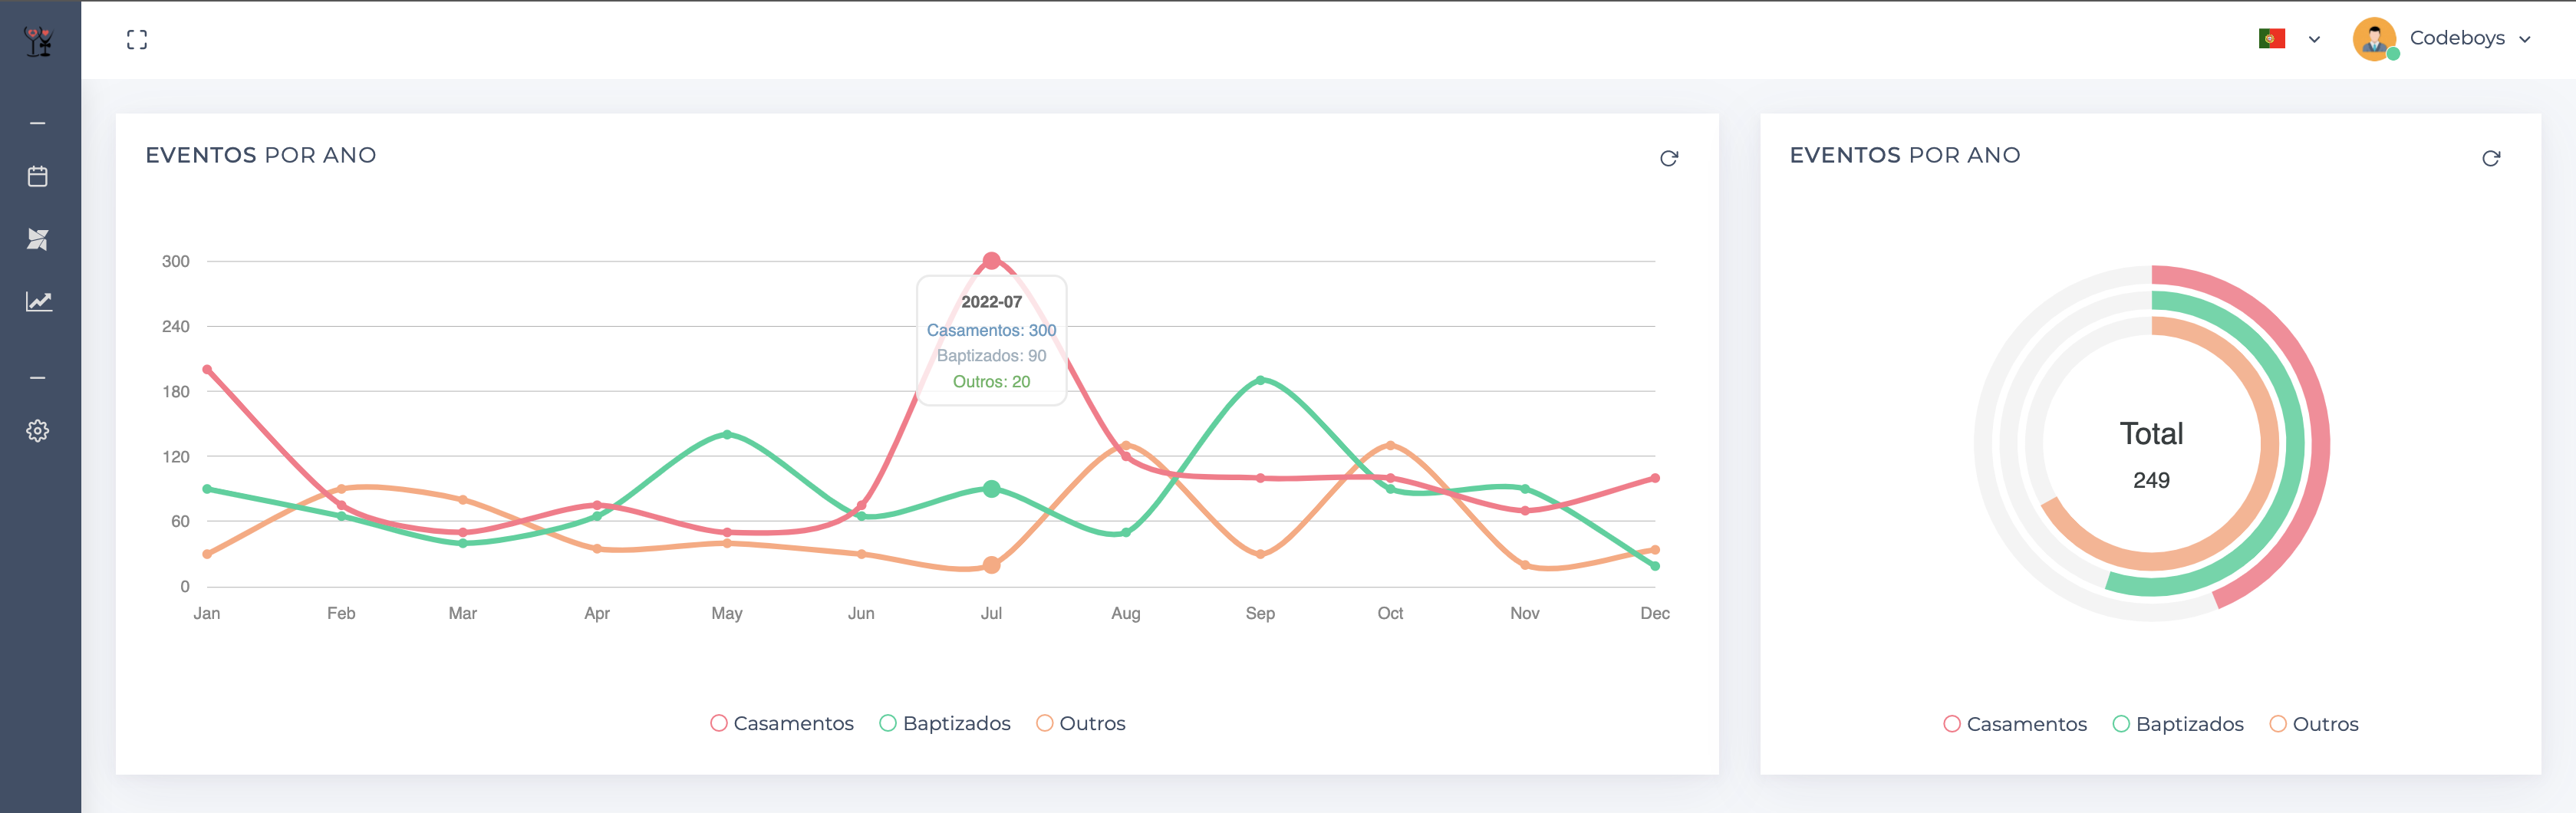Viewport: 2576px width, 813px height.
Task: Toggle Baptizados series in line chart legend
Action: tap(945, 723)
